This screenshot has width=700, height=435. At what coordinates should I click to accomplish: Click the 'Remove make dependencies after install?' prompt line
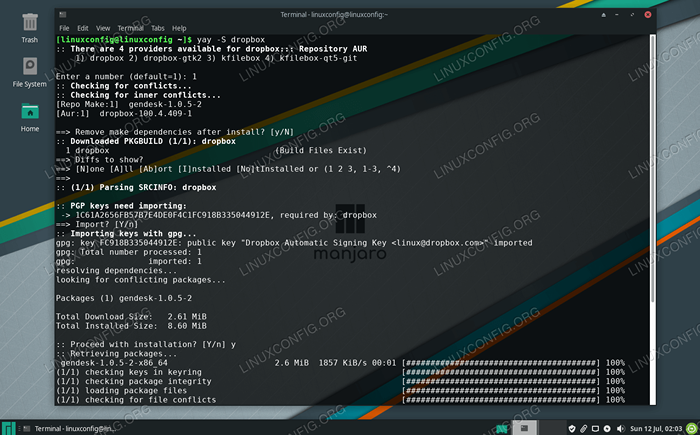click(x=175, y=132)
